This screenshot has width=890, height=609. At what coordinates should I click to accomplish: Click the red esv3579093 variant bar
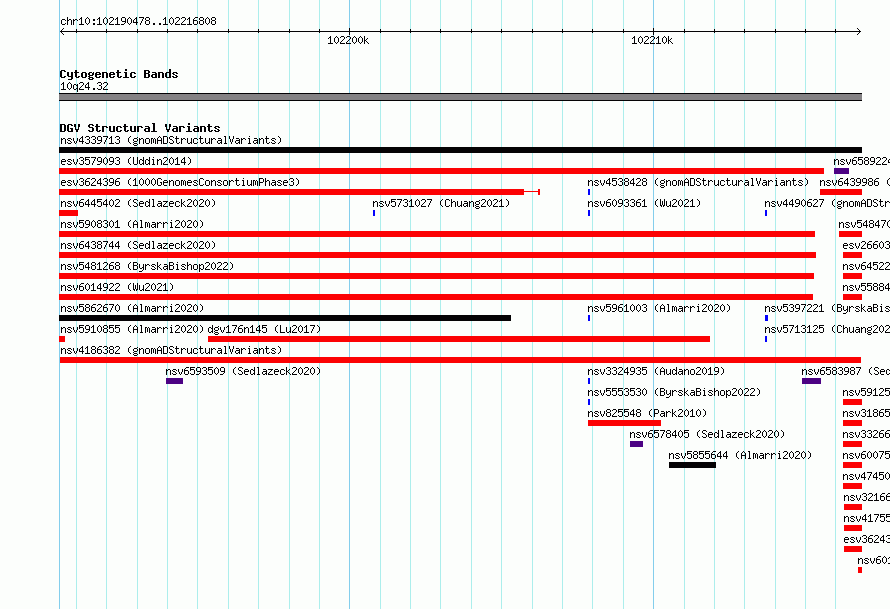tap(442, 171)
